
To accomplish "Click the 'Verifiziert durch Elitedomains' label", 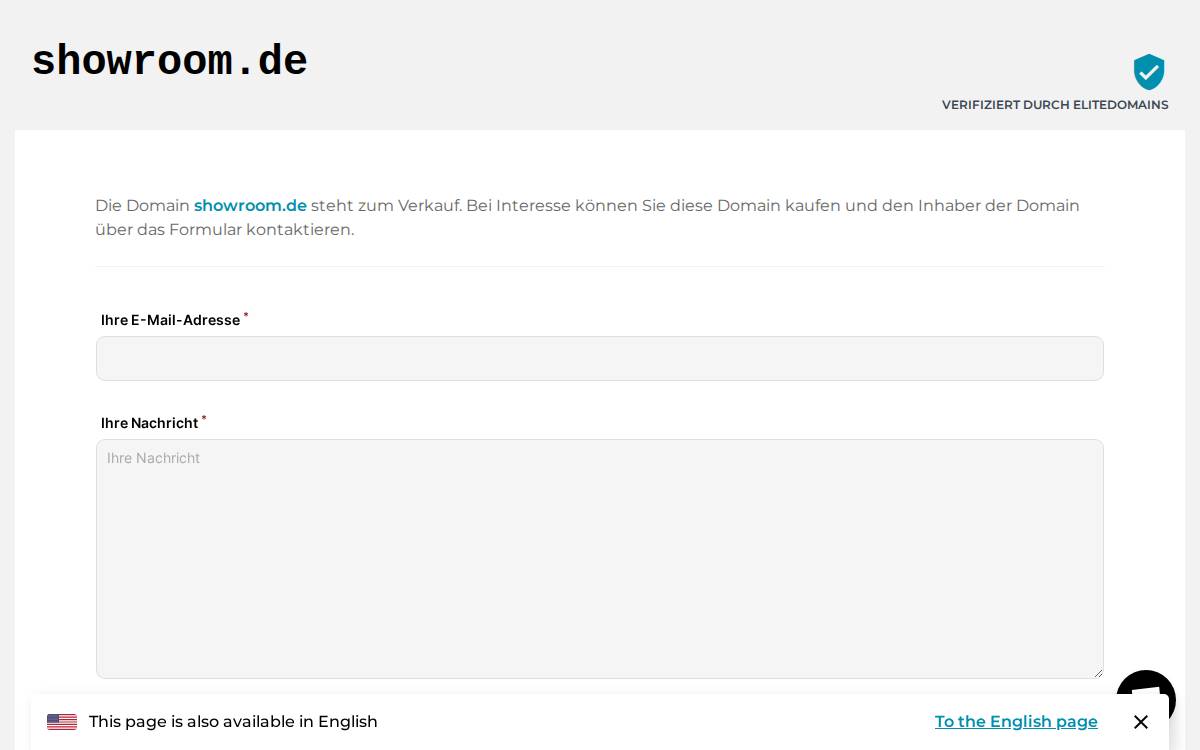I will coord(1055,105).
